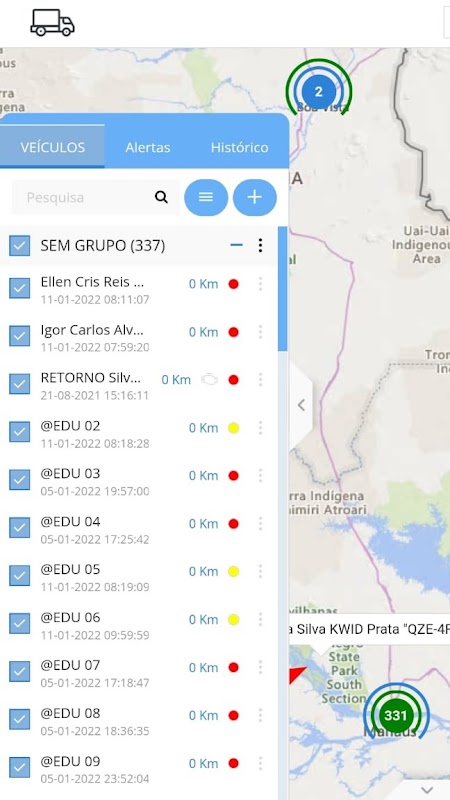
Task: Click the truck logo icon
Action: click(53, 23)
